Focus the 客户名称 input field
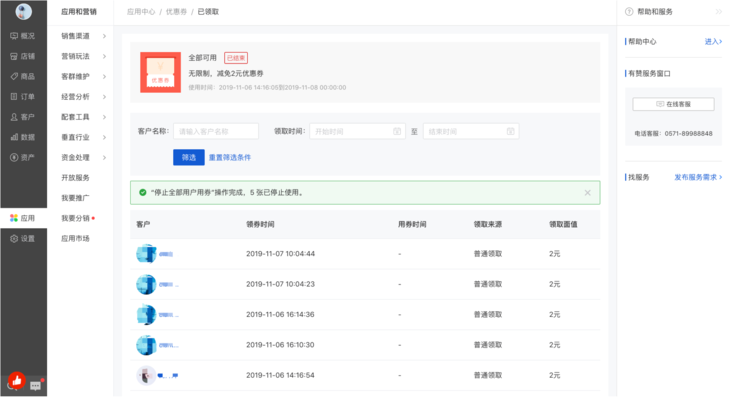Viewport: 730px width, 400px height. (x=215, y=131)
